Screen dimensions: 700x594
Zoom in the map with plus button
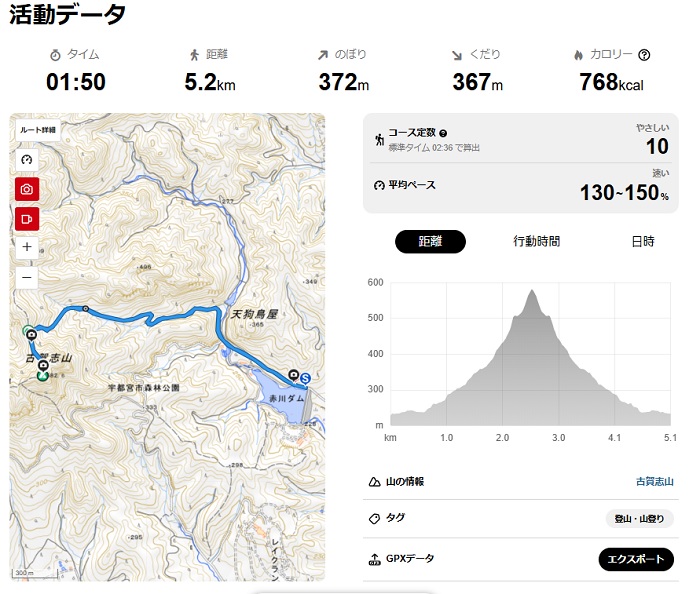[x=27, y=246]
